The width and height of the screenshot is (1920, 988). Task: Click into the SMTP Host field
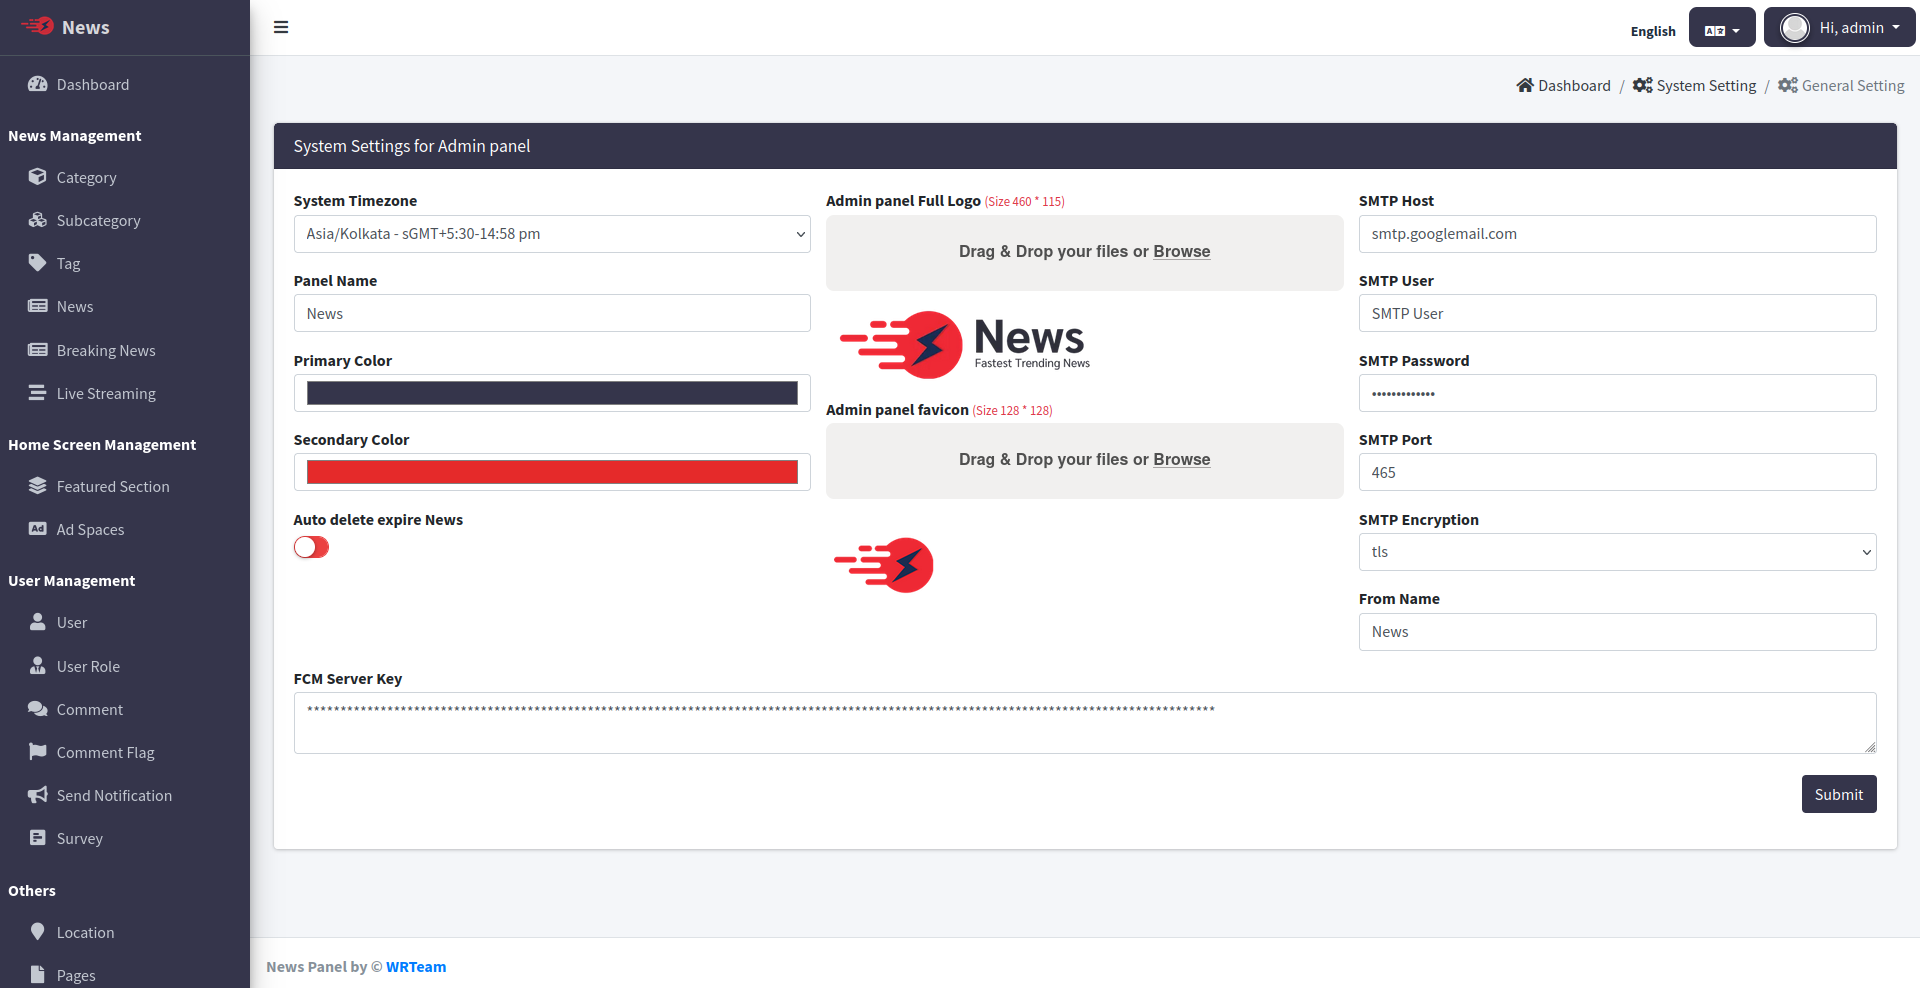pyautogui.click(x=1616, y=234)
